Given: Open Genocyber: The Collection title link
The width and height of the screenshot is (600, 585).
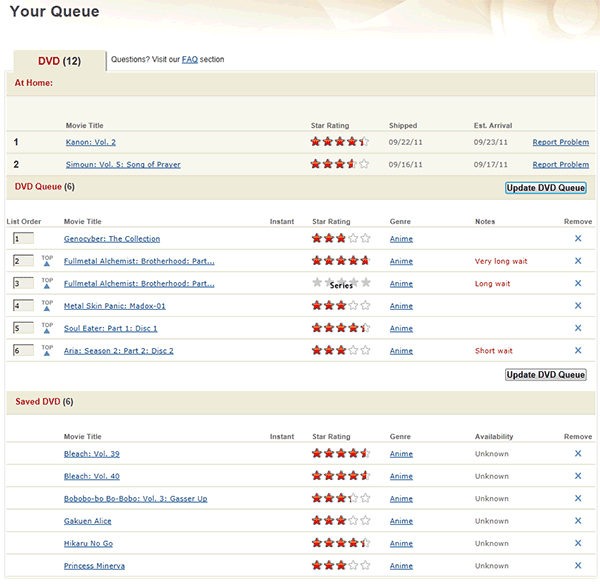Looking at the screenshot, I should click(x=112, y=239).
